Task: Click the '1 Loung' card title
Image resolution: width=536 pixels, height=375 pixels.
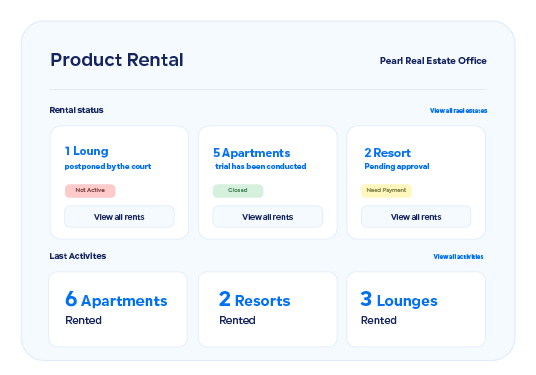Action: click(x=86, y=151)
